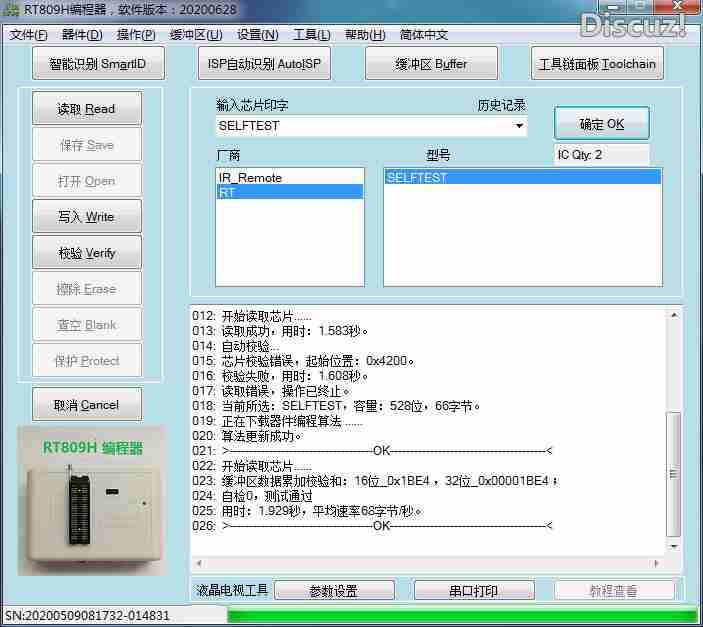This screenshot has height=627, width=703.
Task: Click the 参数设置 button
Action: (x=334, y=591)
